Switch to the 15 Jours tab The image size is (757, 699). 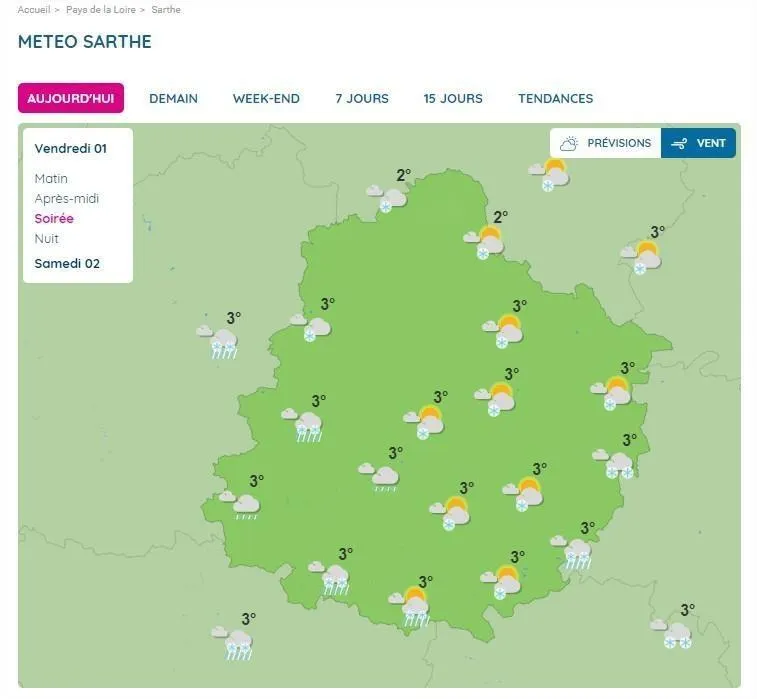(452, 98)
